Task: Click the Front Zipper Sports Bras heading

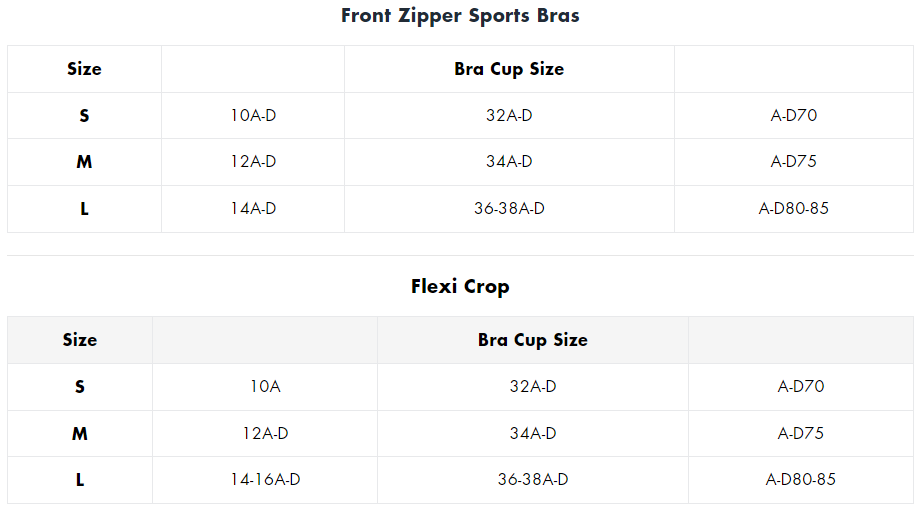Action: (x=460, y=16)
